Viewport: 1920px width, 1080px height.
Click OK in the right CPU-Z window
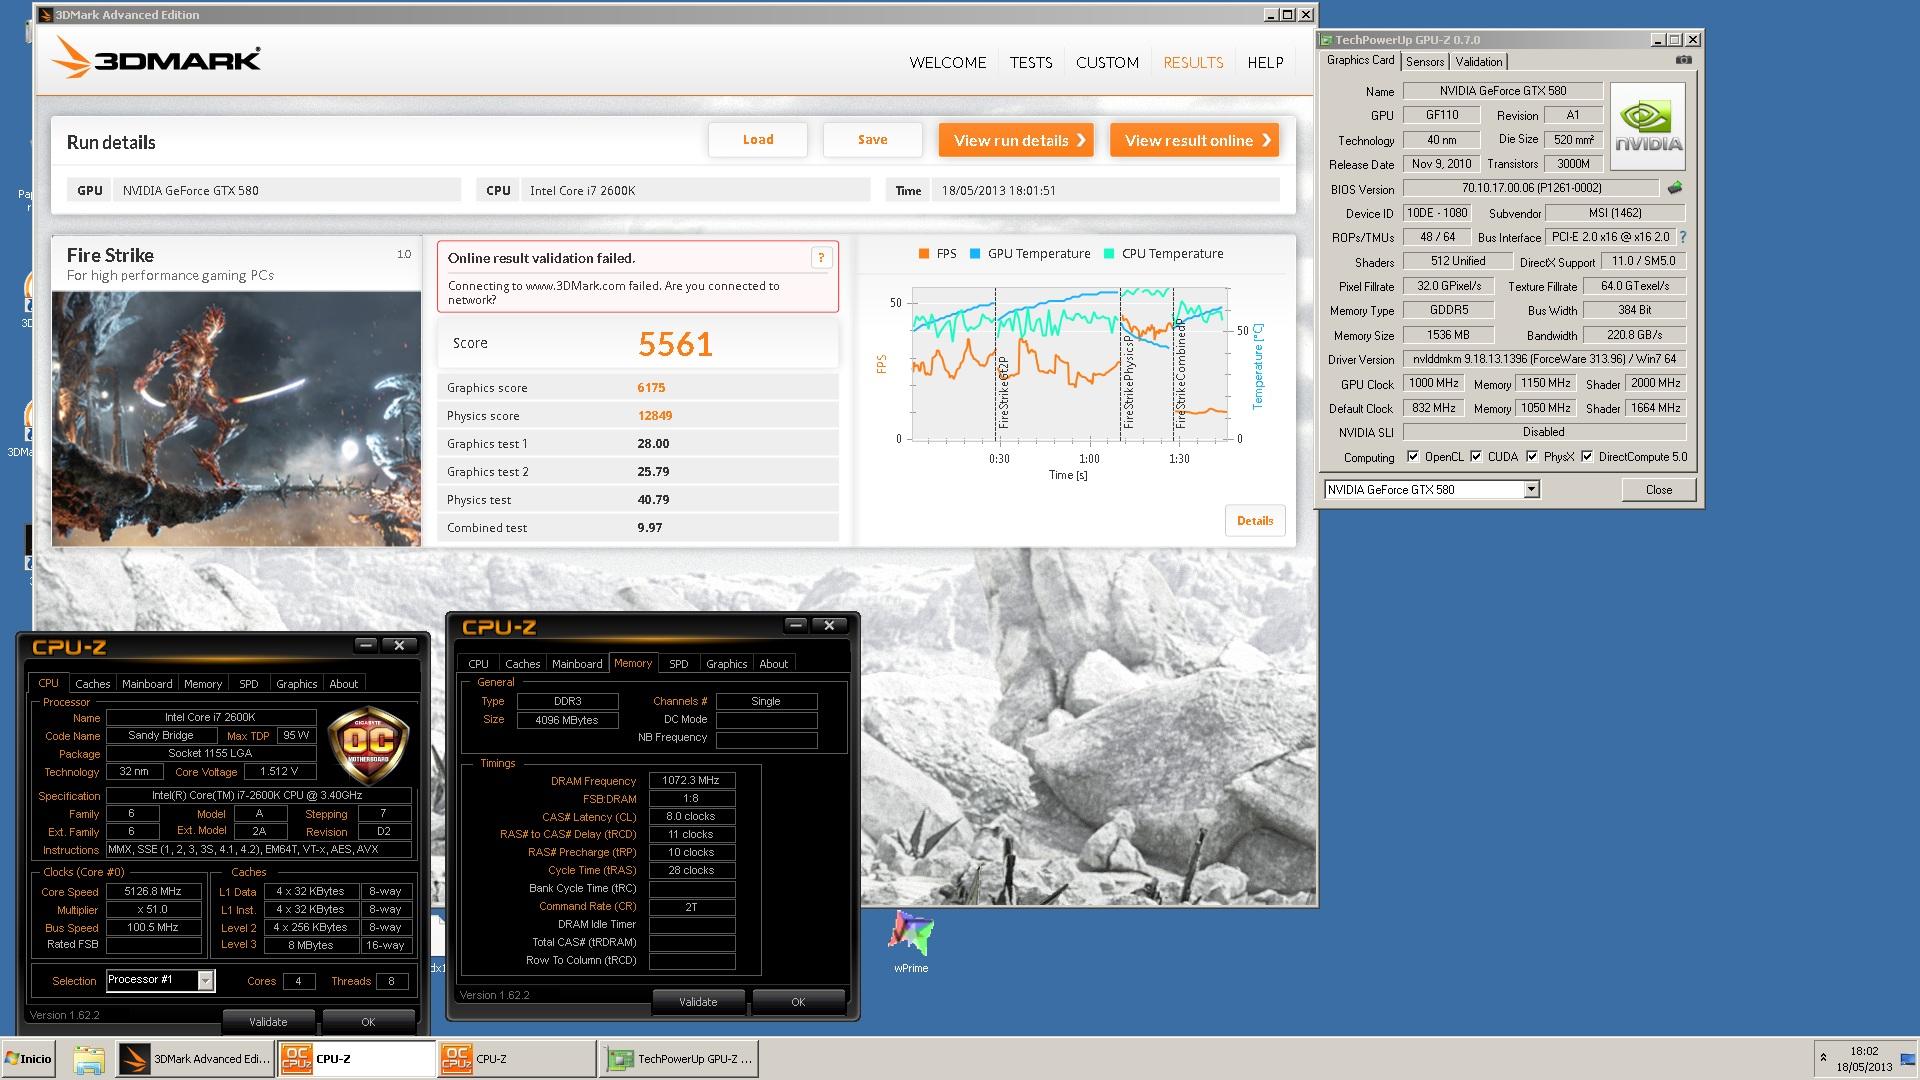tap(798, 1002)
